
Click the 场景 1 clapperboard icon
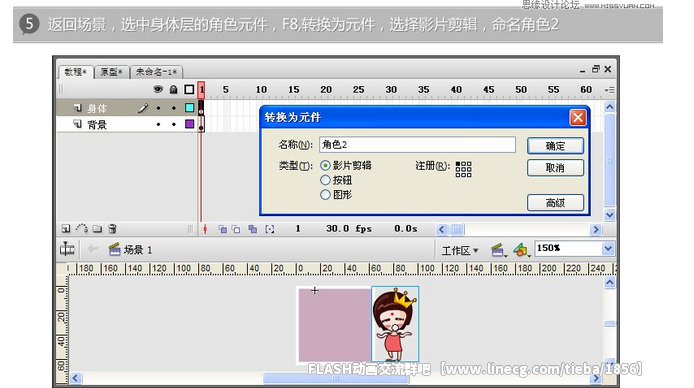click(x=115, y=250)
